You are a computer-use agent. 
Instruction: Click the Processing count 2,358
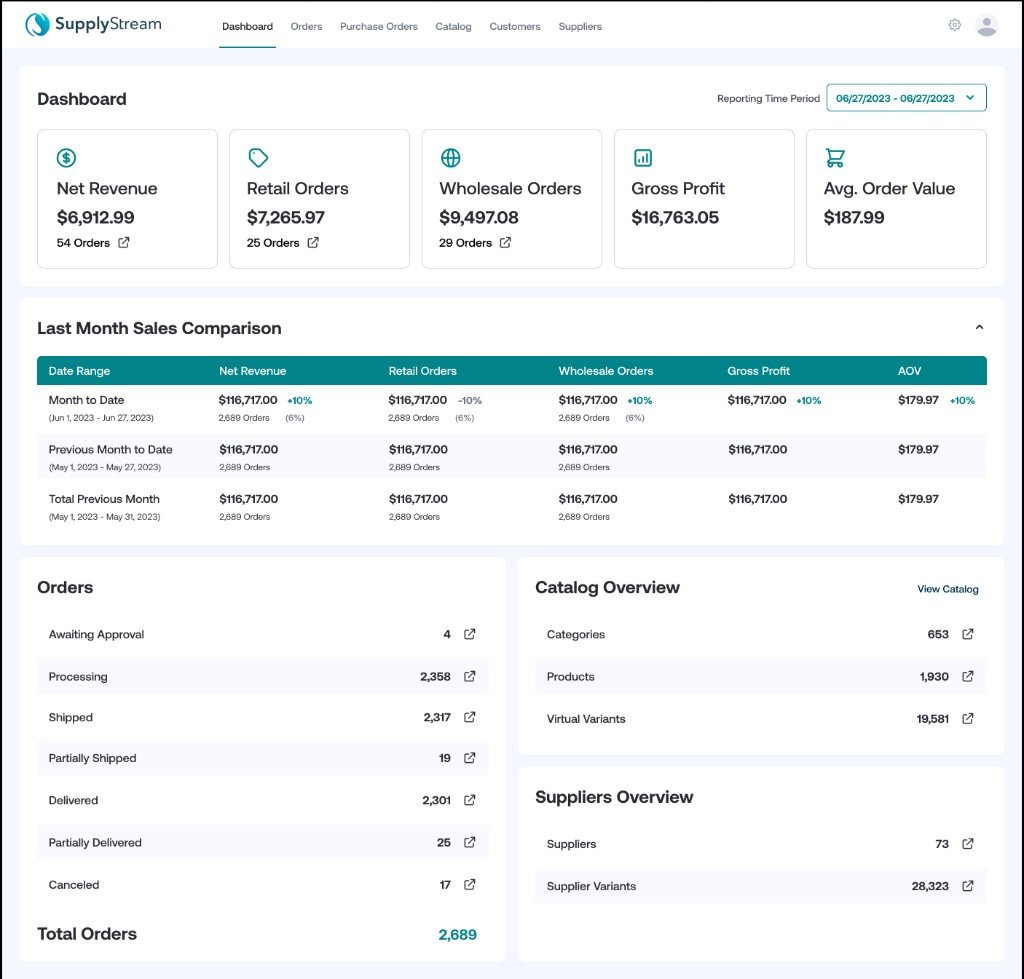pos(435,677)
